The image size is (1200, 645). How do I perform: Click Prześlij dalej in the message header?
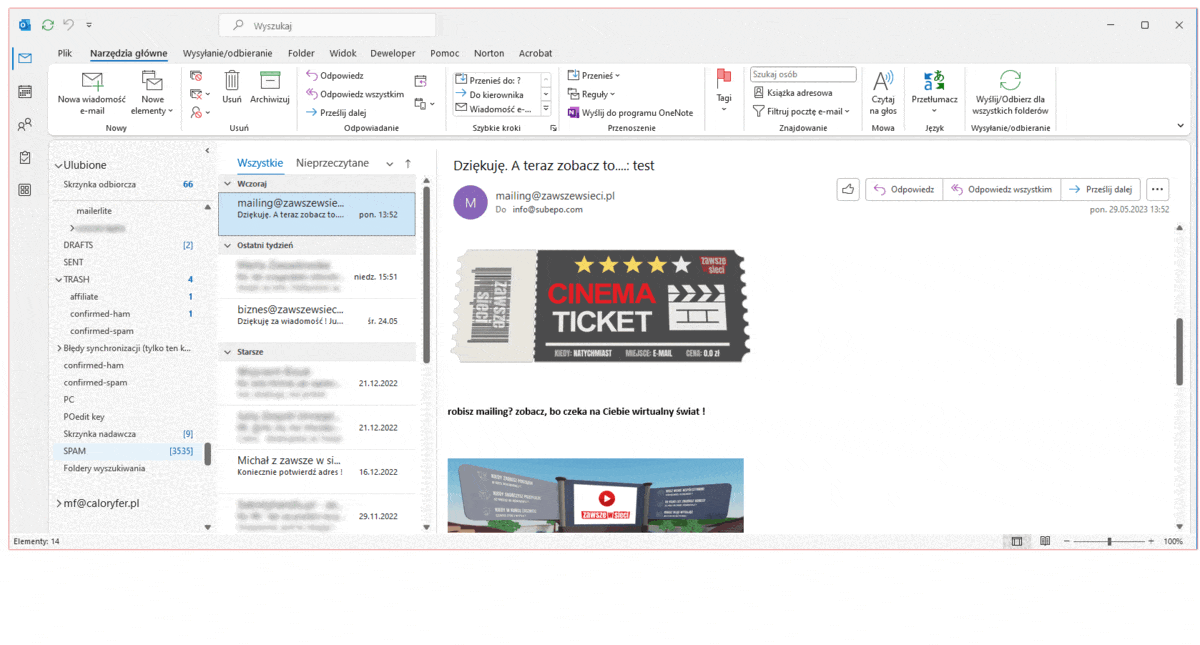pos(1099,189)
